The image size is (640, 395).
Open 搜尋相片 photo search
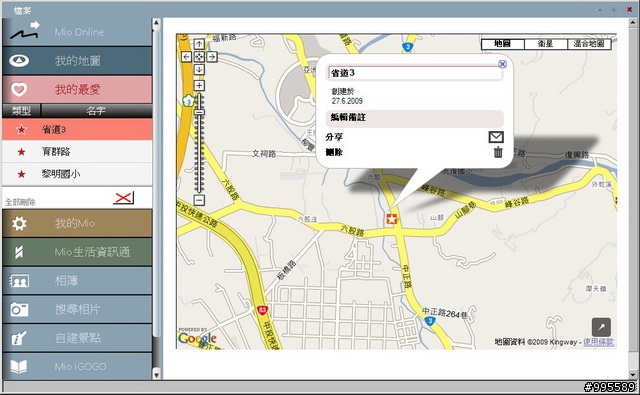pos(77,309)
